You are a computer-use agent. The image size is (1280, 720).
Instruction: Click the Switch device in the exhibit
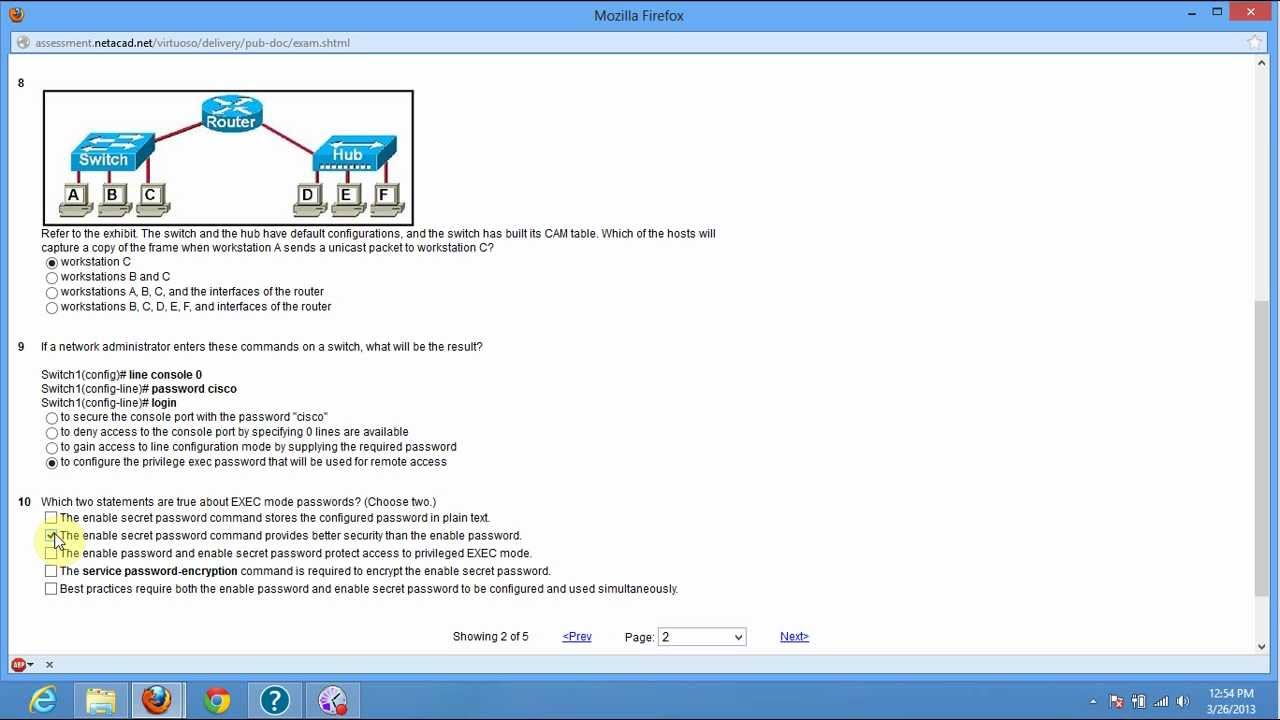(x=112, y=152)
